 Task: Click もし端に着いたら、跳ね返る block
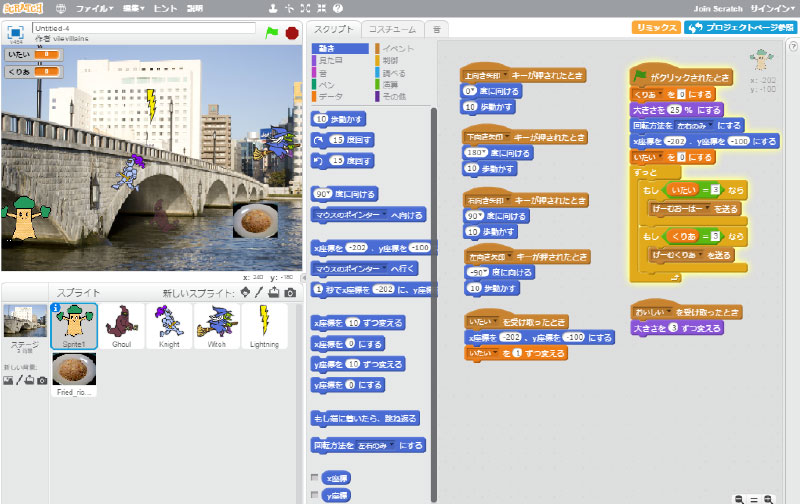pos(365,418)
